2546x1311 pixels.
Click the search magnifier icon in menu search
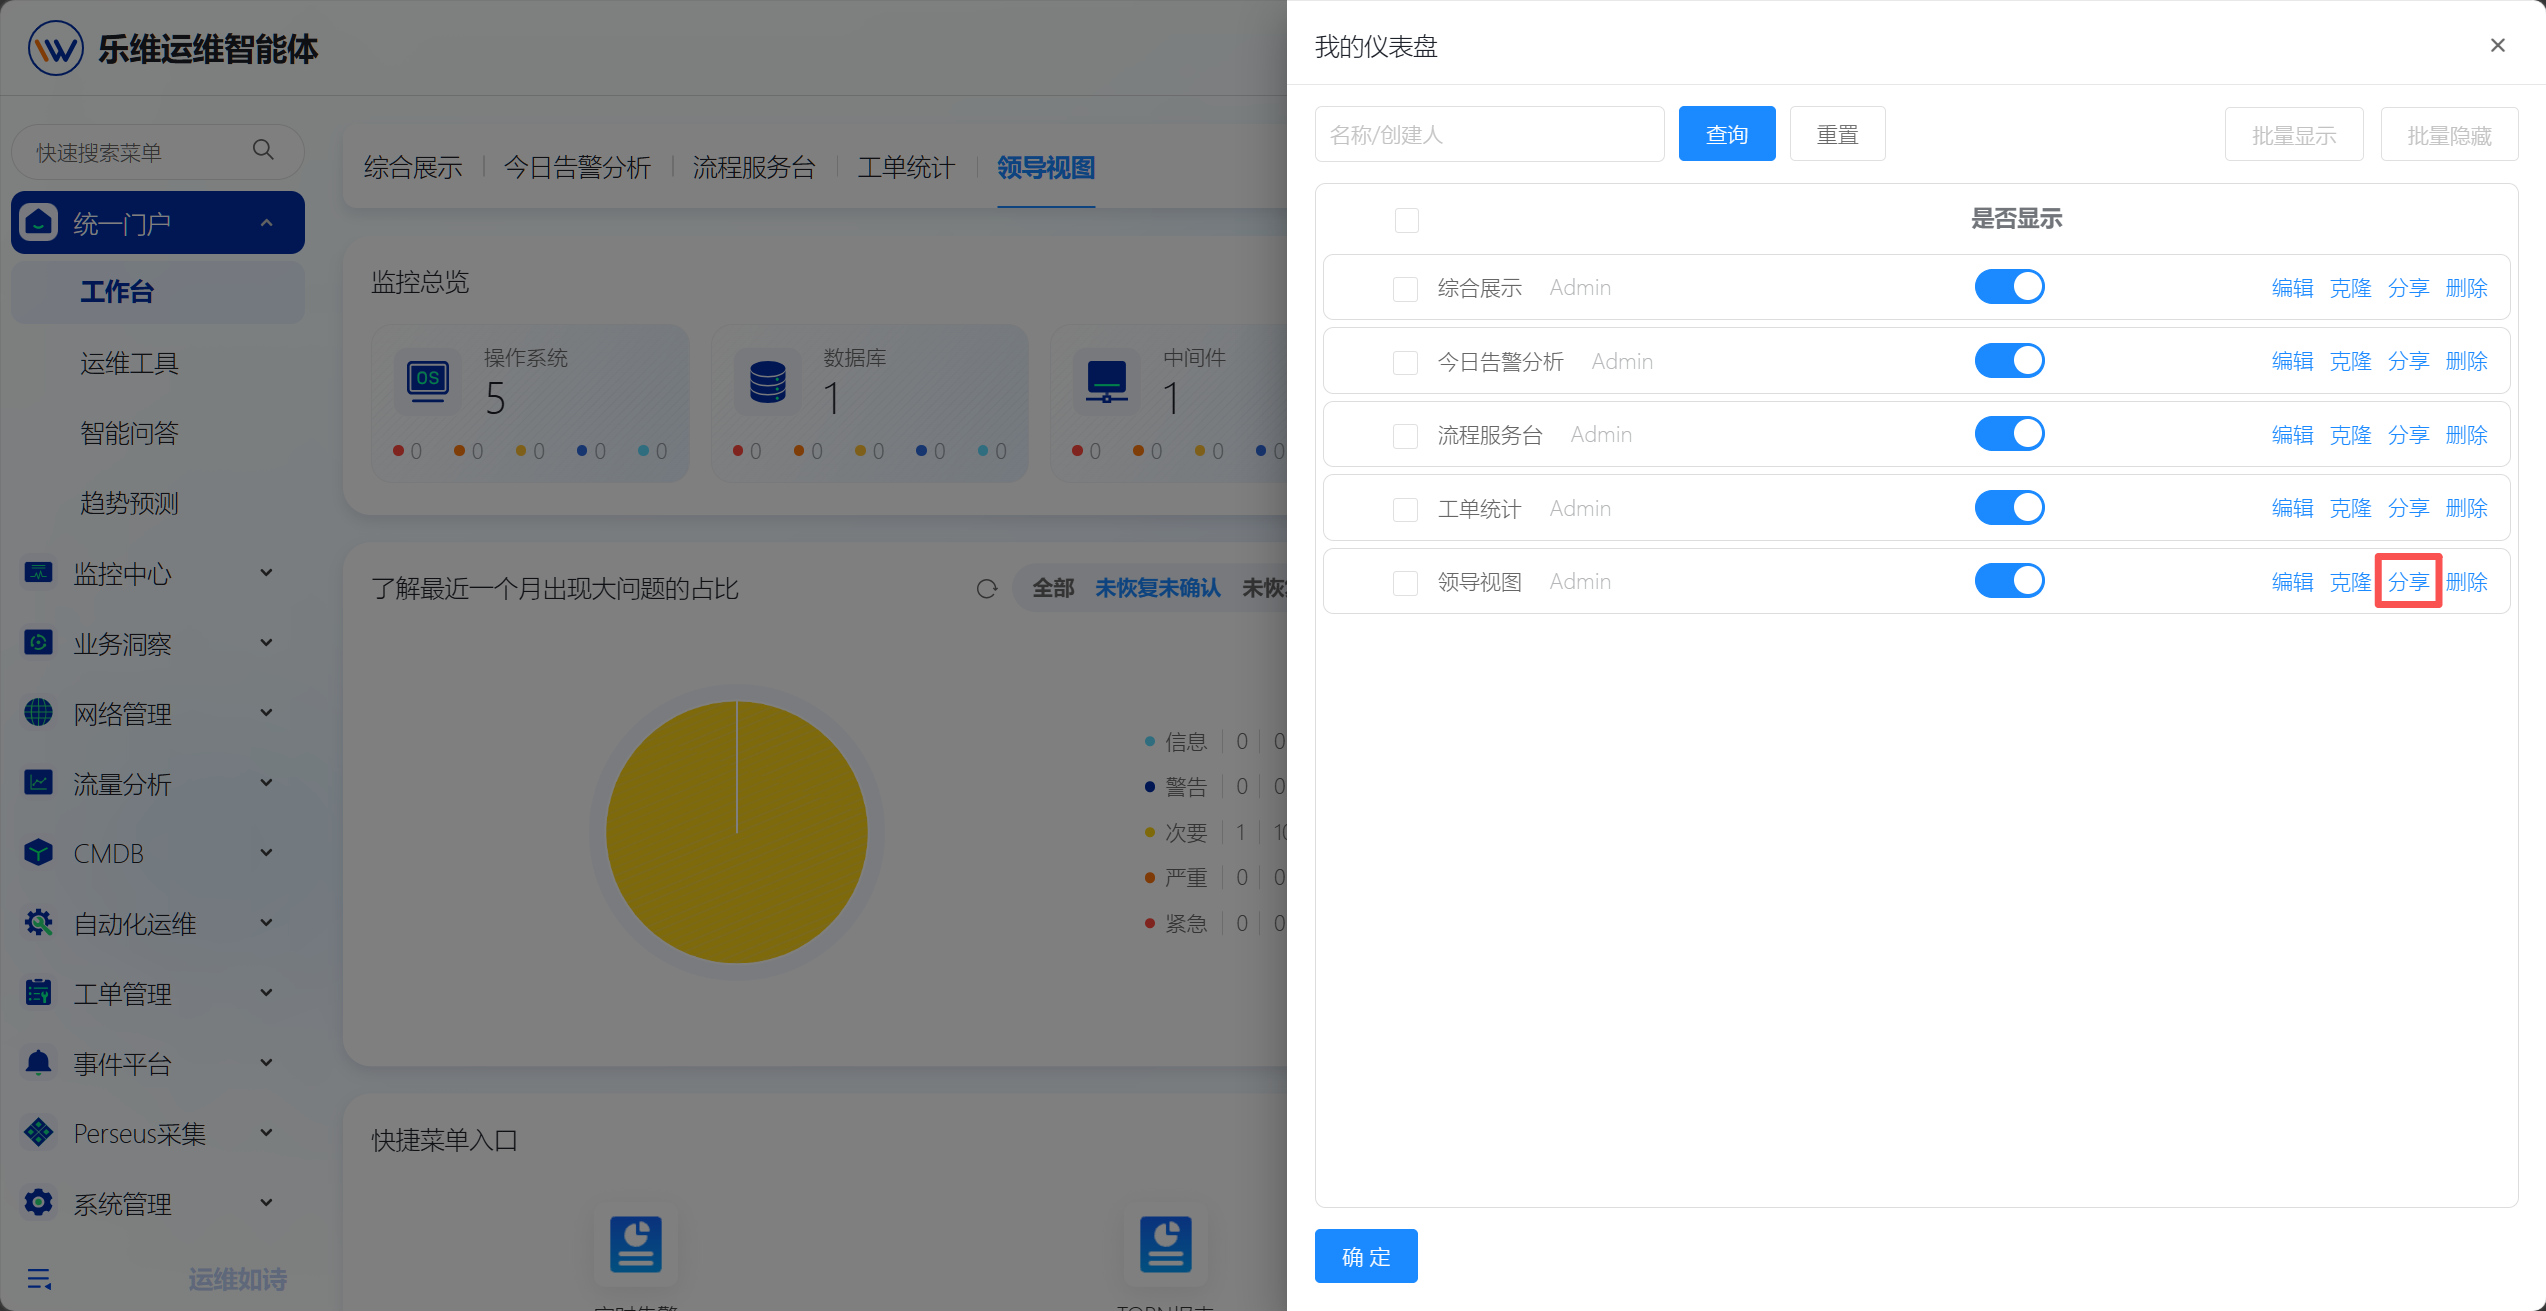click(263, 150)
